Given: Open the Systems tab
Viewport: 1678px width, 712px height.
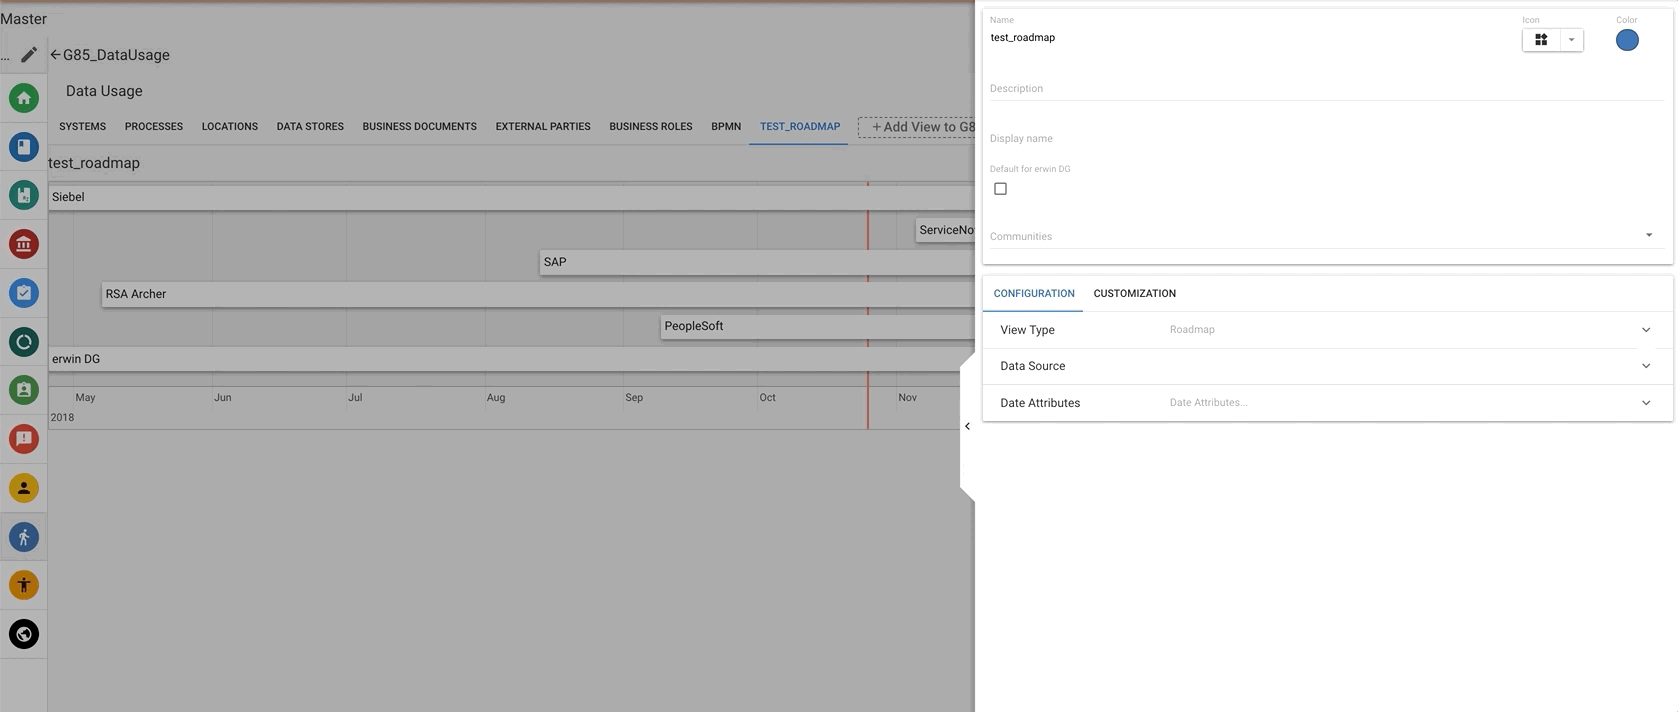Looking at the screenshot, I should (x=82, y=127).
